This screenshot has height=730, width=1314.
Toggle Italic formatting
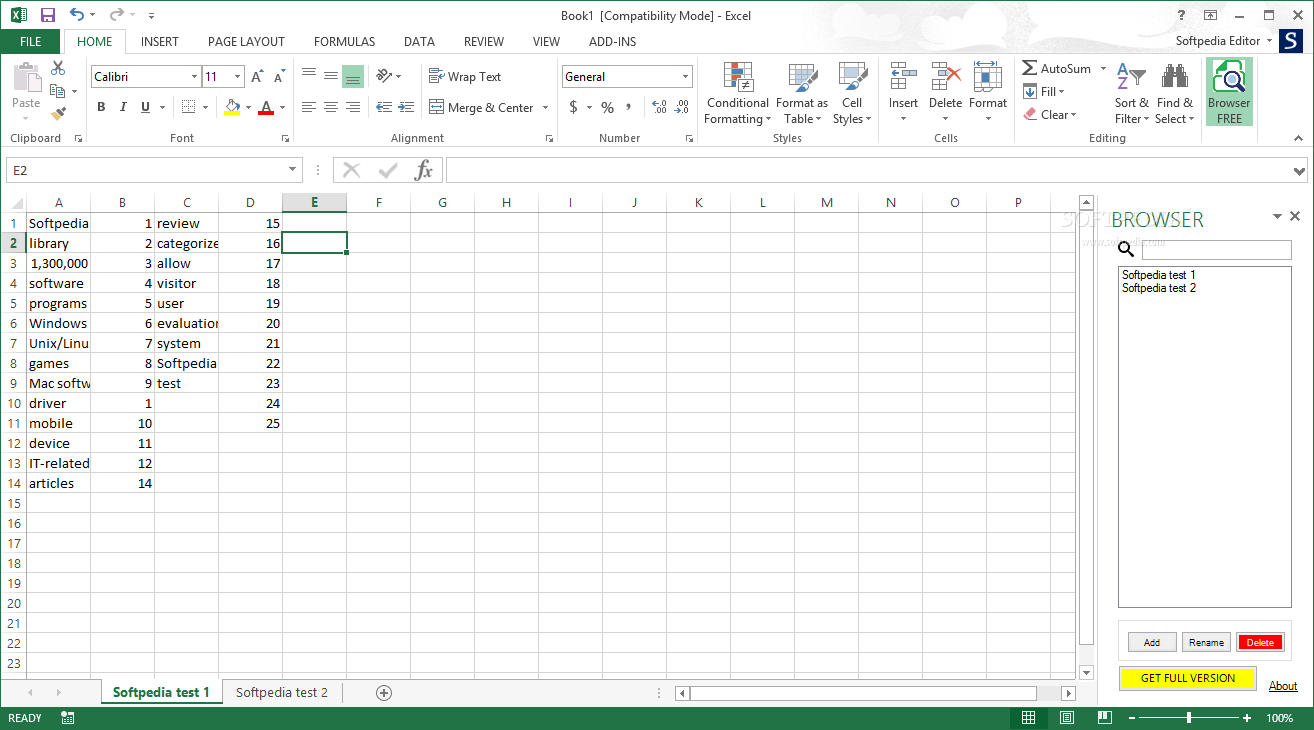click(x=123, y=107)
